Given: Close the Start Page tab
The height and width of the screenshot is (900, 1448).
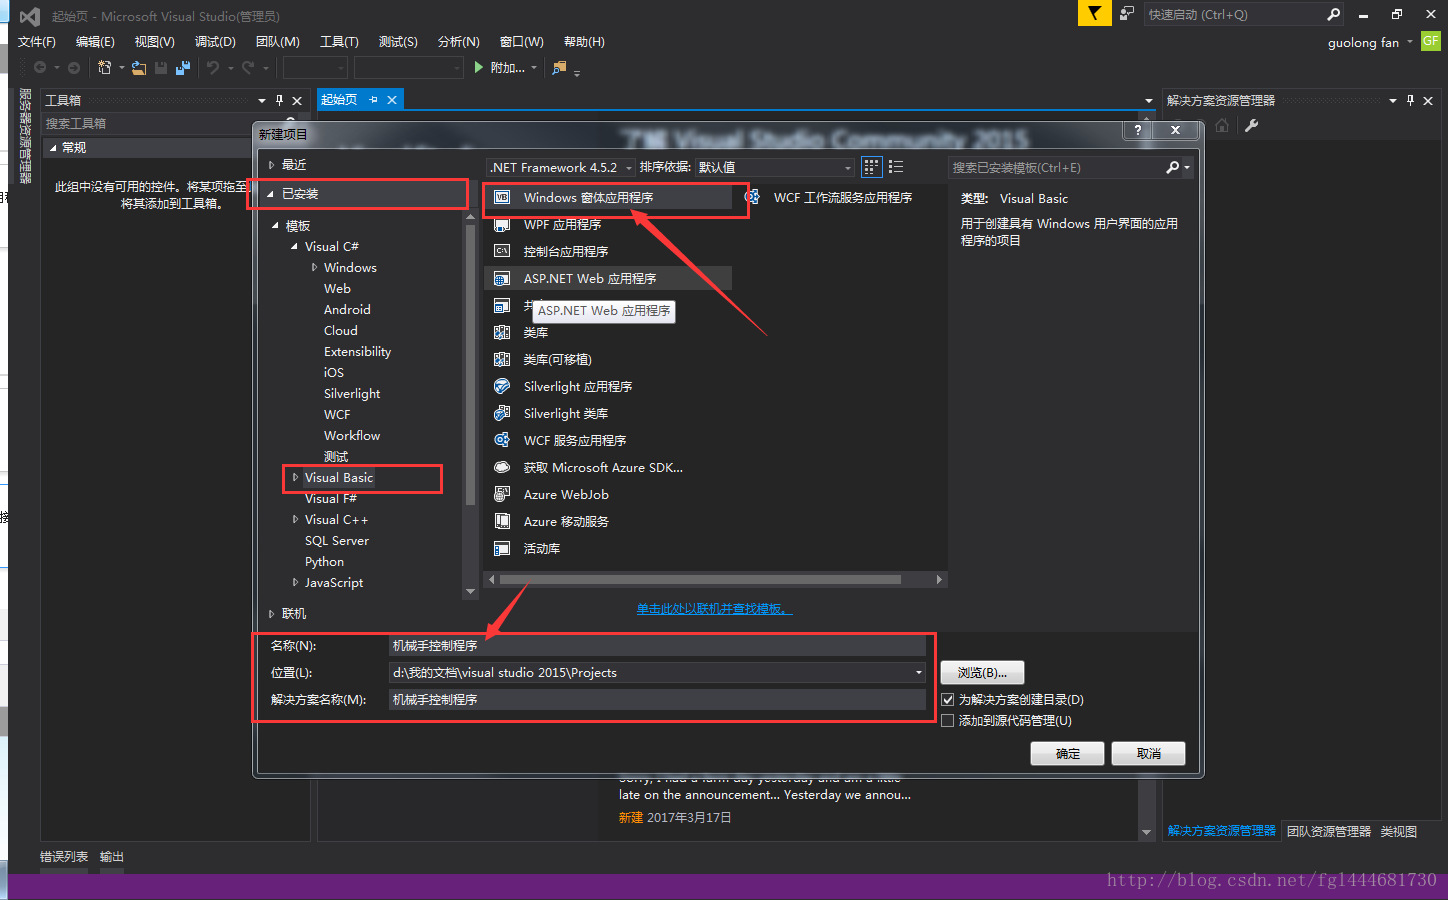Looking at the screenshot, I should click(392, 100).
